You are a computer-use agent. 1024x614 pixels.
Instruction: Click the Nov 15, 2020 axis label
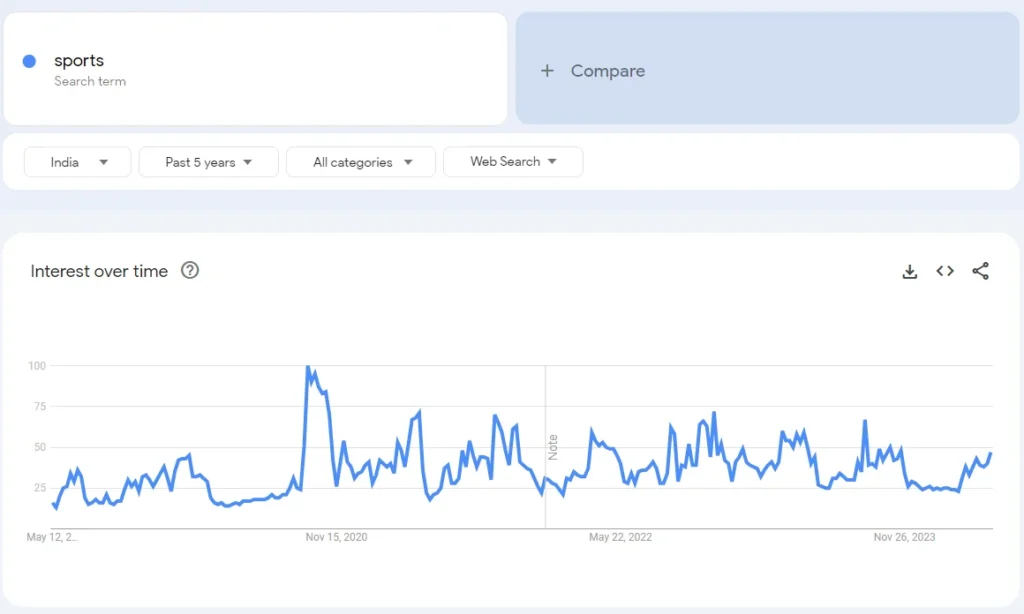337,537
